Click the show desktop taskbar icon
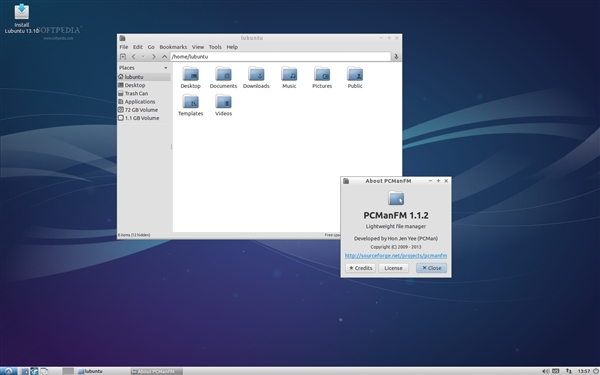600x375 pixels. coord(44,371)
